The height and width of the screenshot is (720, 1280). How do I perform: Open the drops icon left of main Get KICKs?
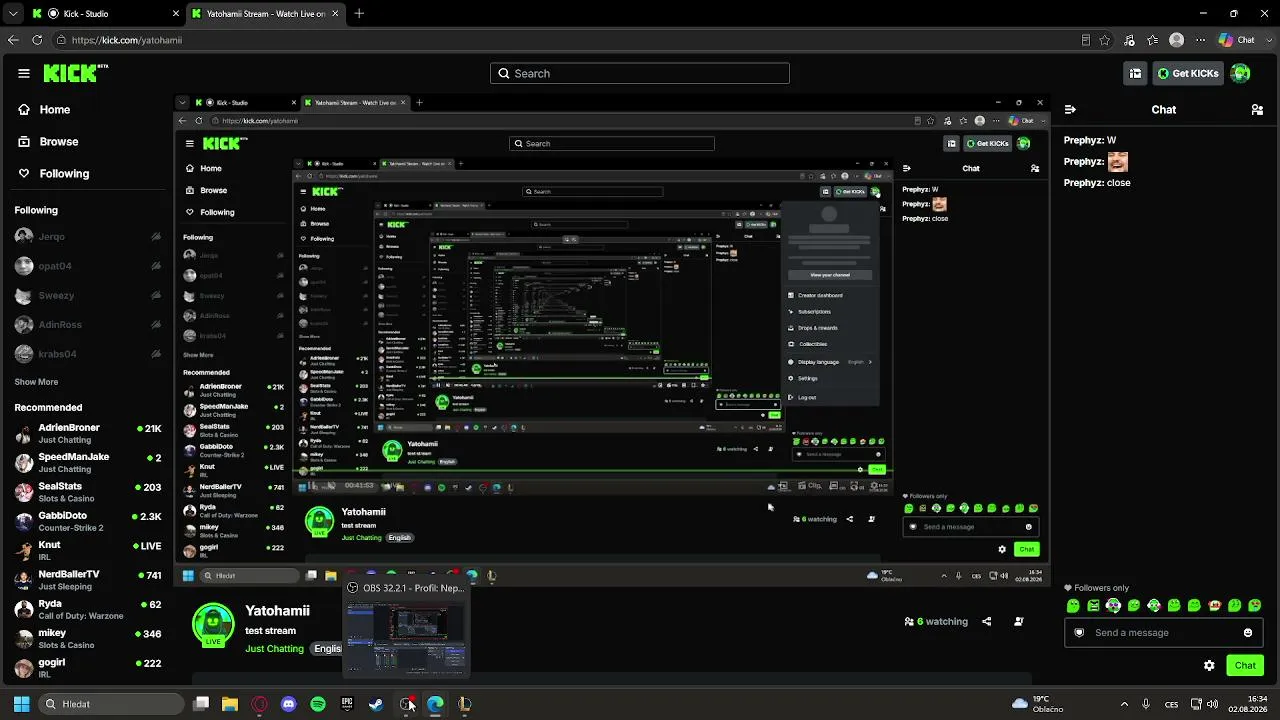(1135, 73)
